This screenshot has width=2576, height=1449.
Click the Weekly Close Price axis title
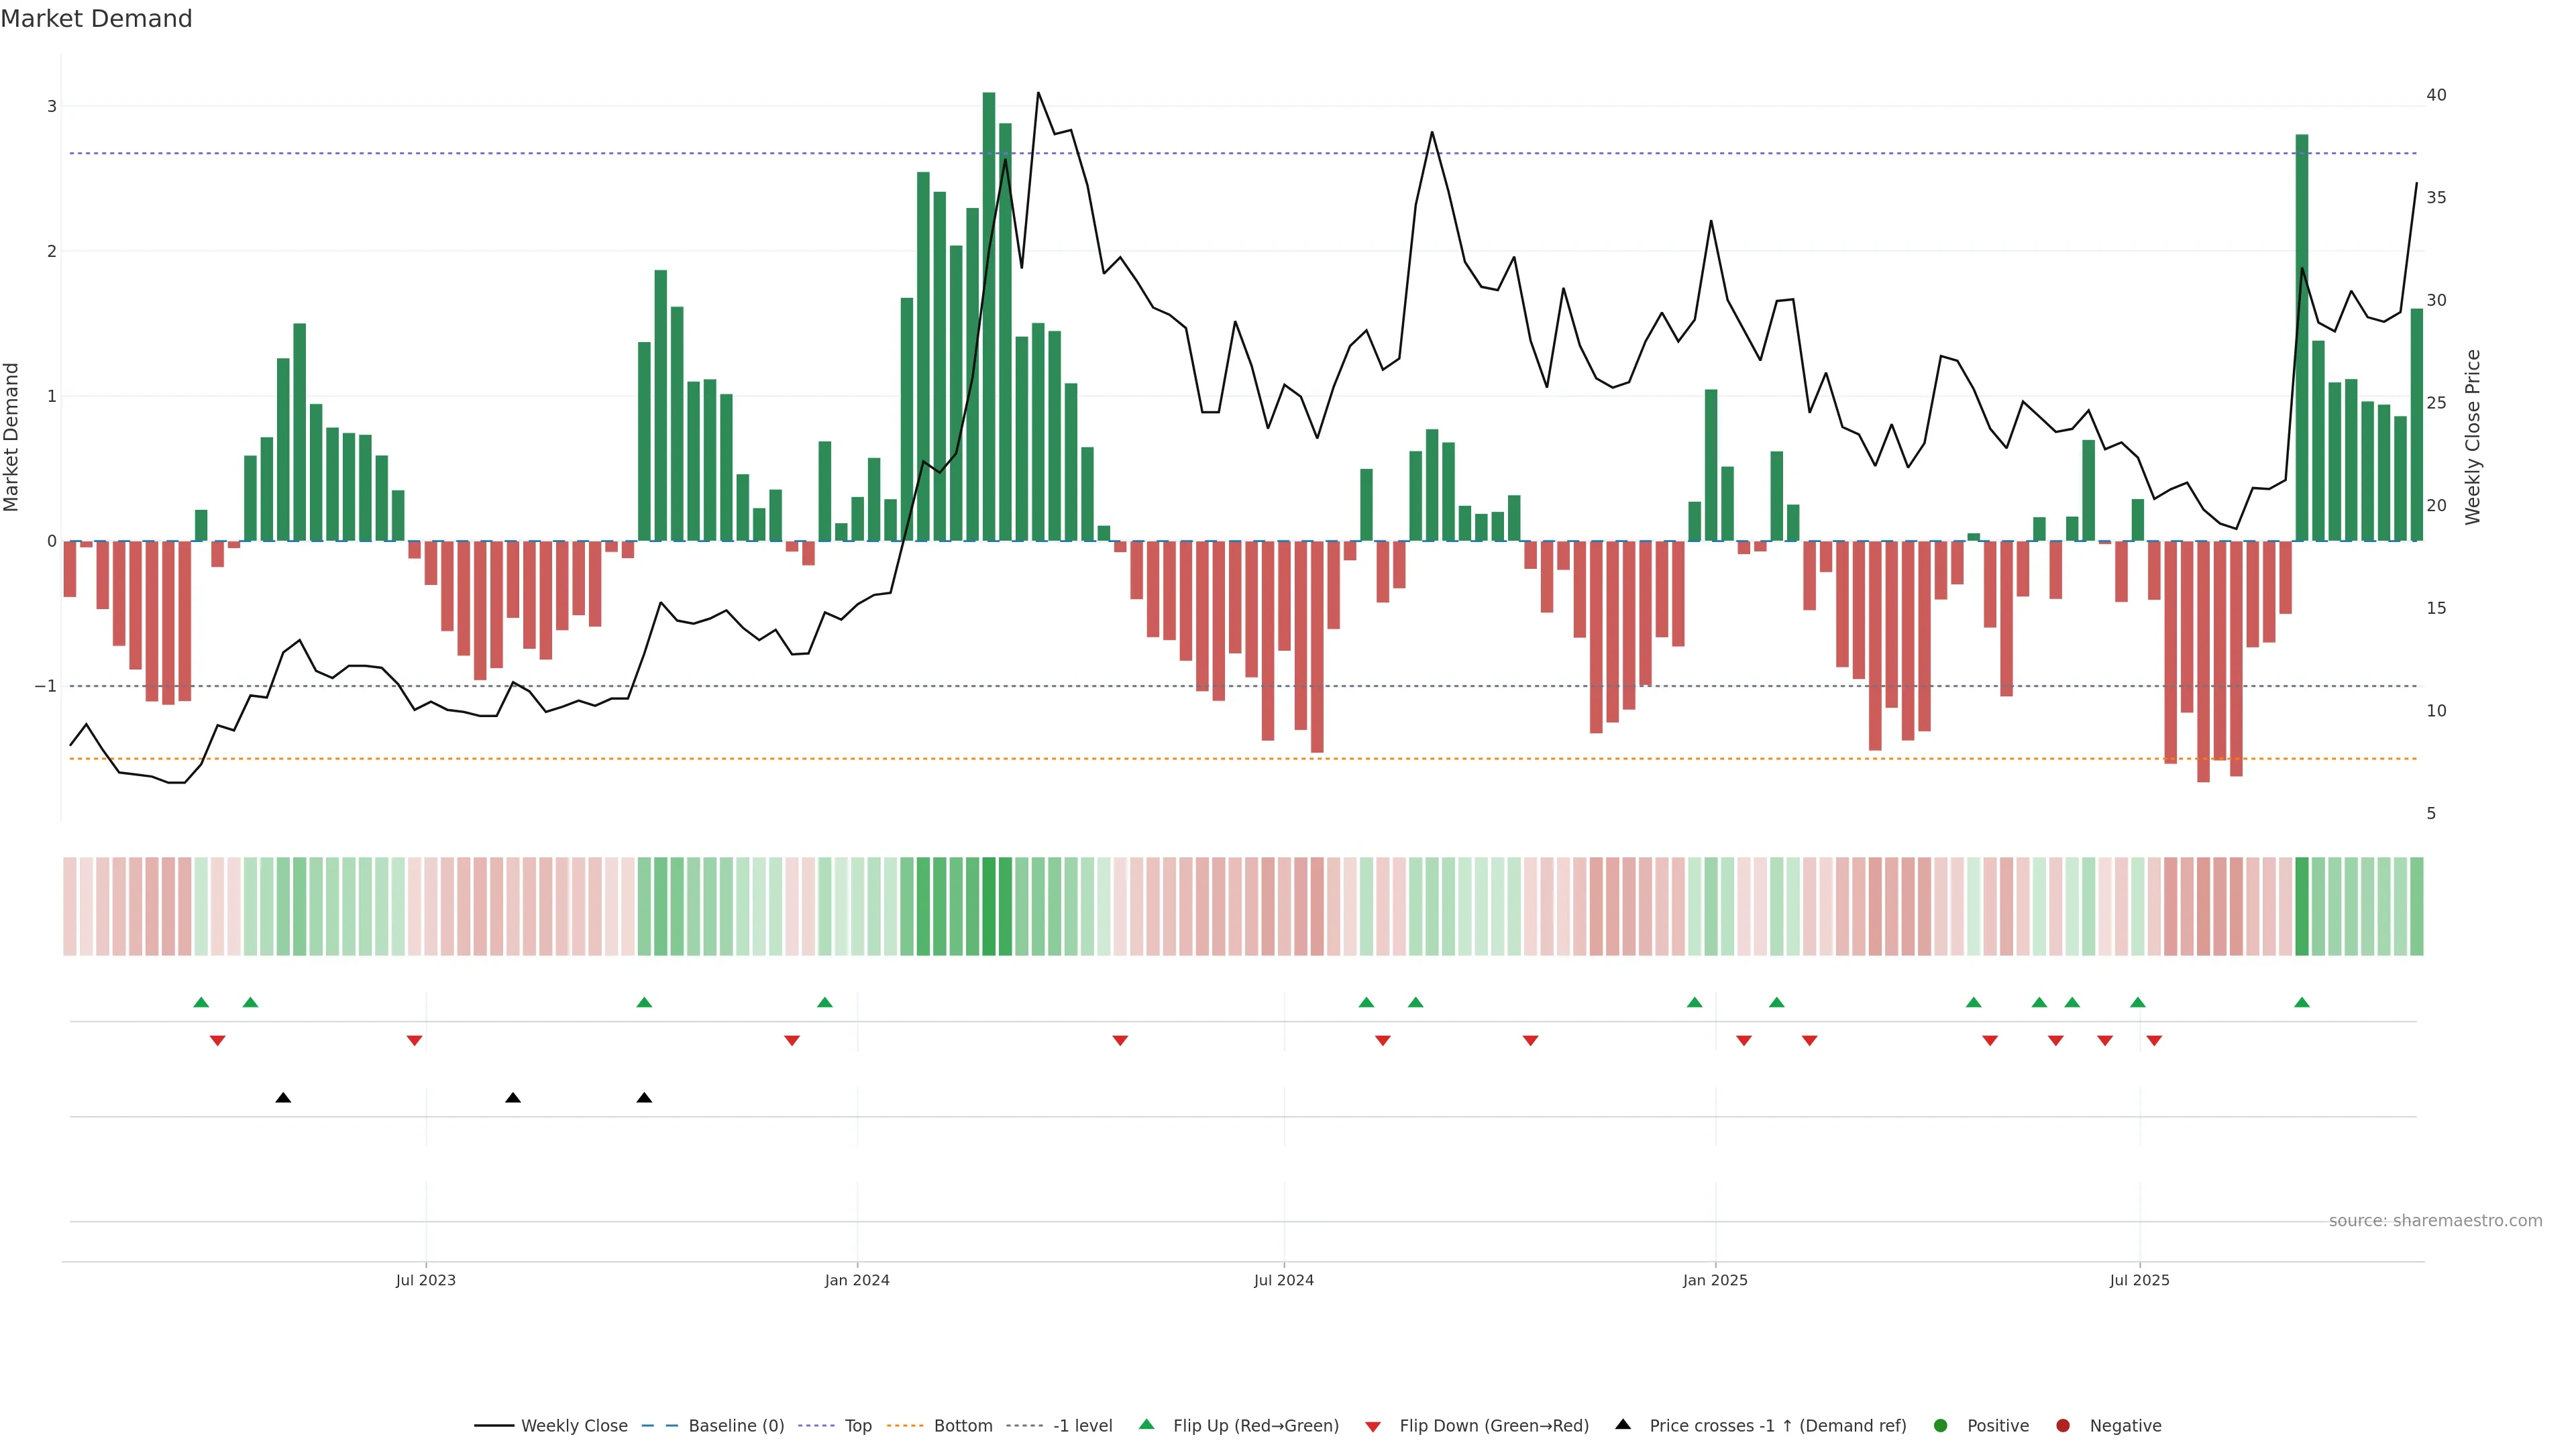[2472, 437]
